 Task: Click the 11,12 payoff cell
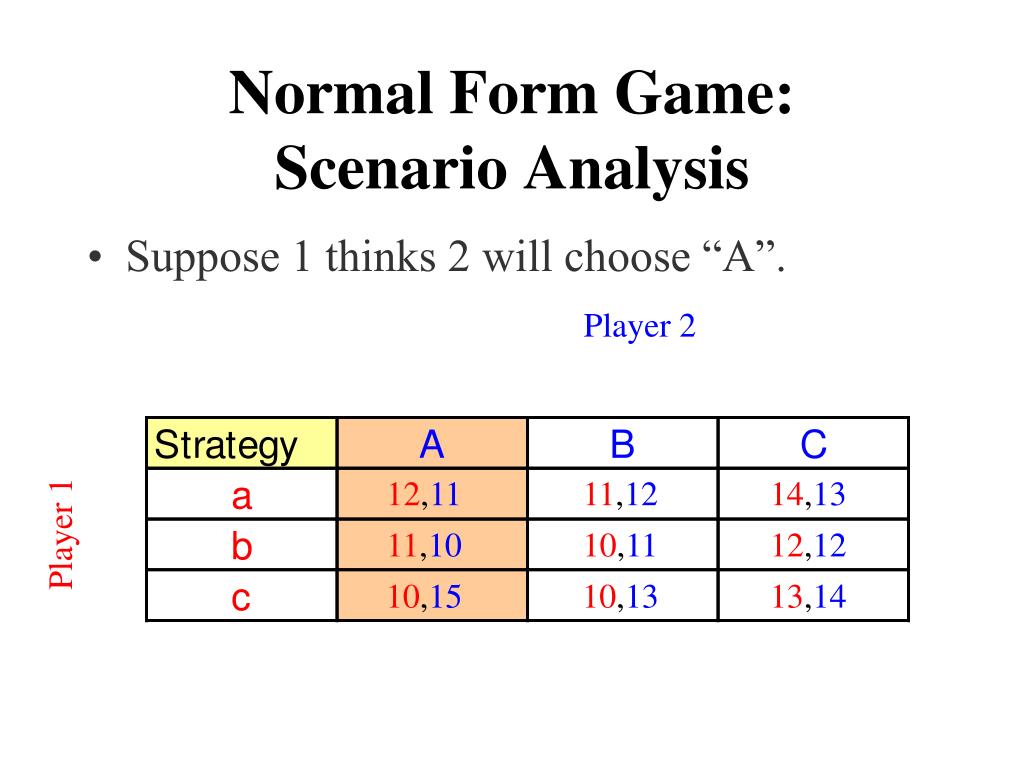click(622, 494)
